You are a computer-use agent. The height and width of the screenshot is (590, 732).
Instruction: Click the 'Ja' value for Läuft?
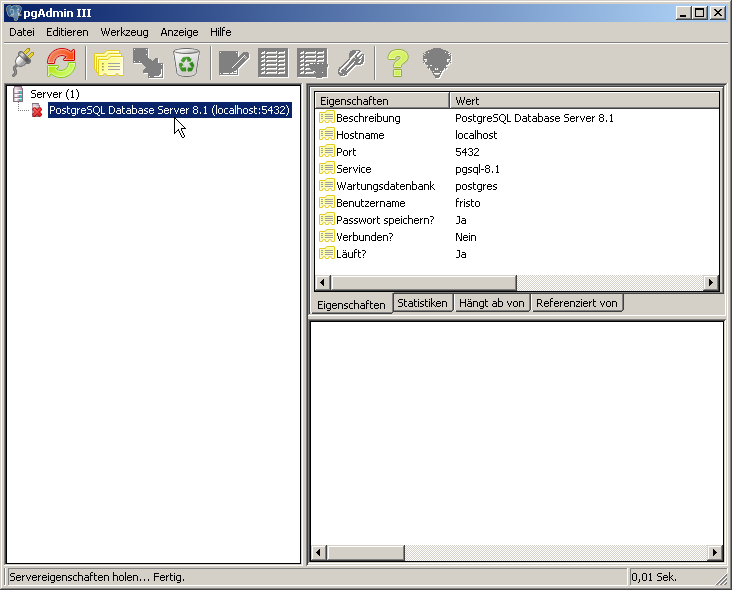coord(460,254)
